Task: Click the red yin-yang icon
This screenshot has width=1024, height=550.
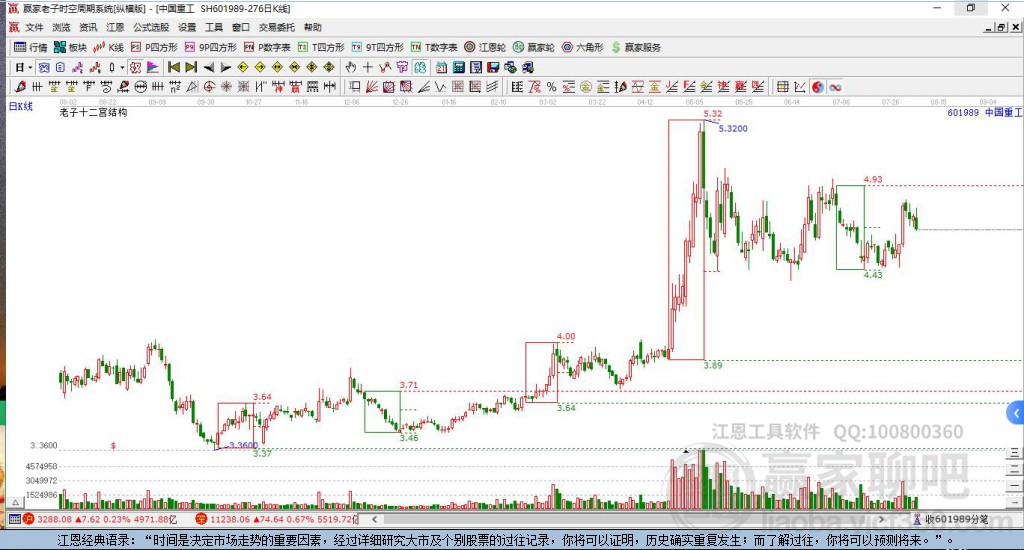Action: (818, 87)
